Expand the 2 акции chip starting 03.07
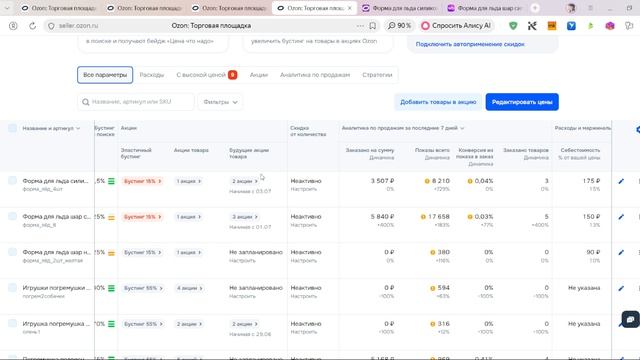 pos(244,181)
